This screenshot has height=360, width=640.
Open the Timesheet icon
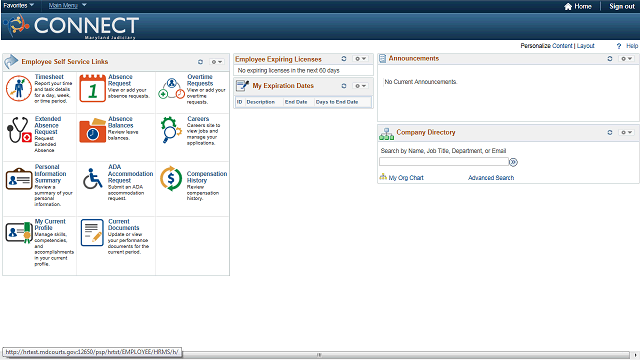pyautogui.click(x=19, y=88)
